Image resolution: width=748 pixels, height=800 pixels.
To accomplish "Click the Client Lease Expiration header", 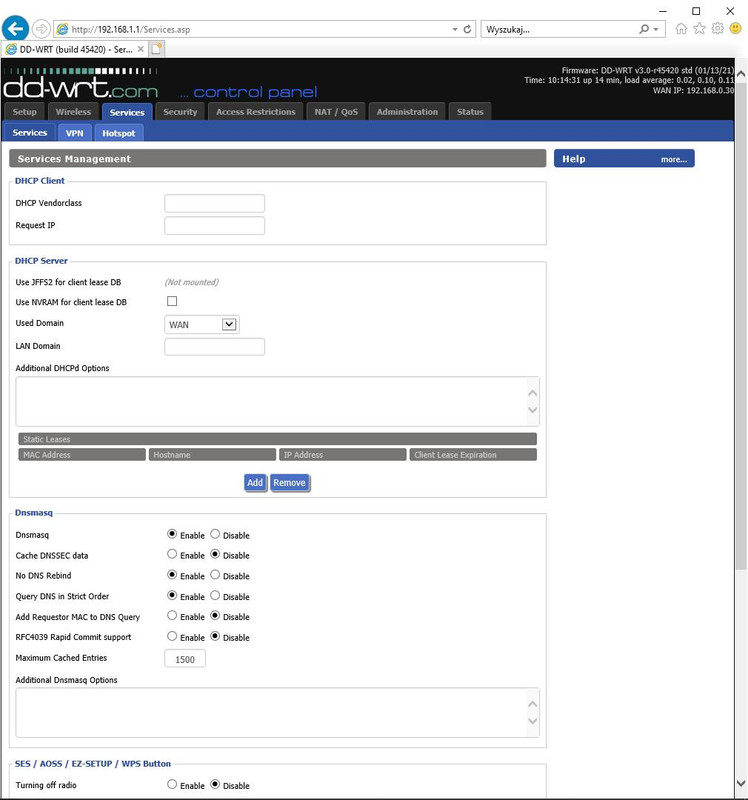I will click(x=473, y=455).
